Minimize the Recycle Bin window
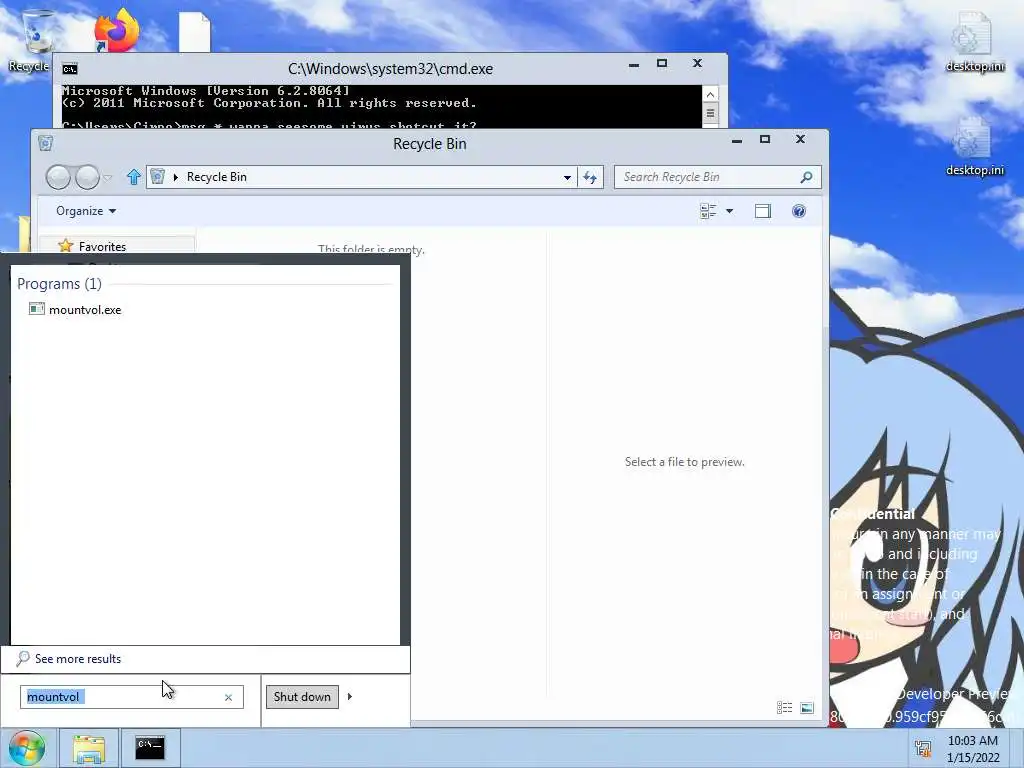The width and height of the screenshot is (1024, 768). coord(737,140)
